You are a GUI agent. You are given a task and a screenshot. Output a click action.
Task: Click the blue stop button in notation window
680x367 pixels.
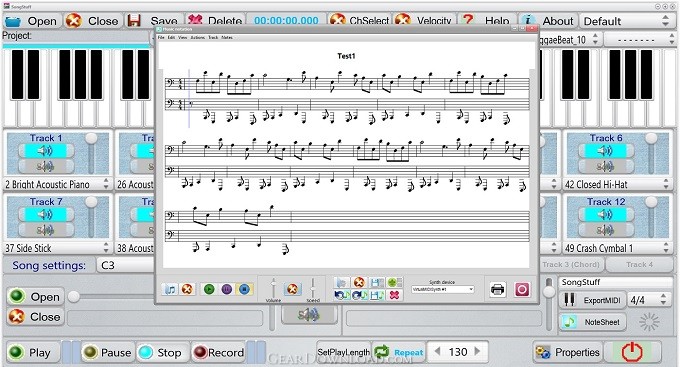244,289
